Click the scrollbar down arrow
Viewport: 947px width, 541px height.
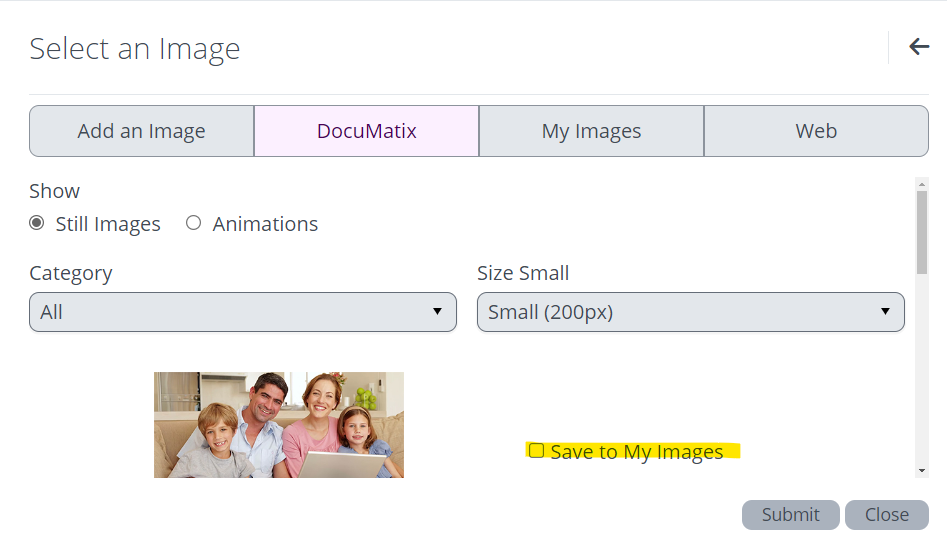pos(921,470)
